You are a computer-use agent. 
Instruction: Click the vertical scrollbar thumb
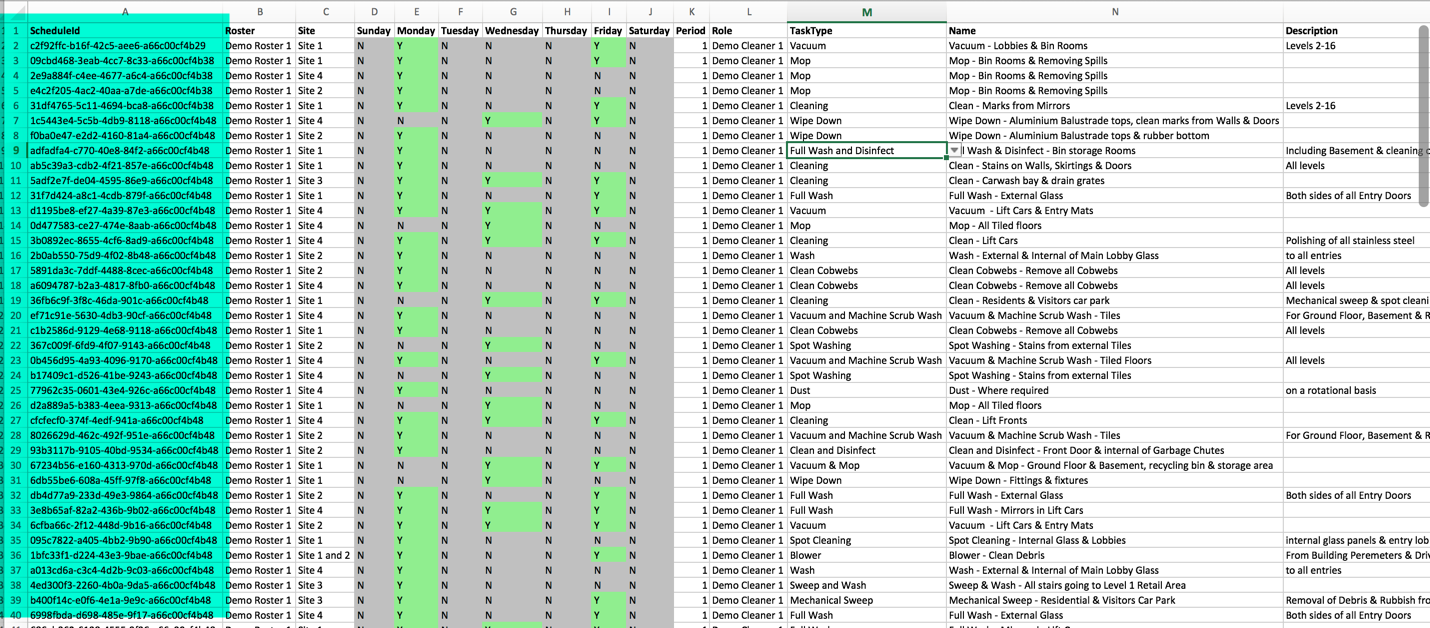[x=1423, y=115]
